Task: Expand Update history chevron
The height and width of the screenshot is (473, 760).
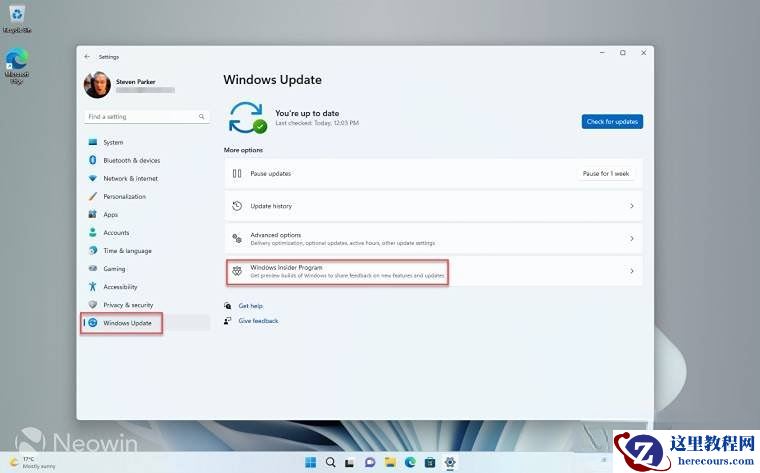Action: [632, 206]
